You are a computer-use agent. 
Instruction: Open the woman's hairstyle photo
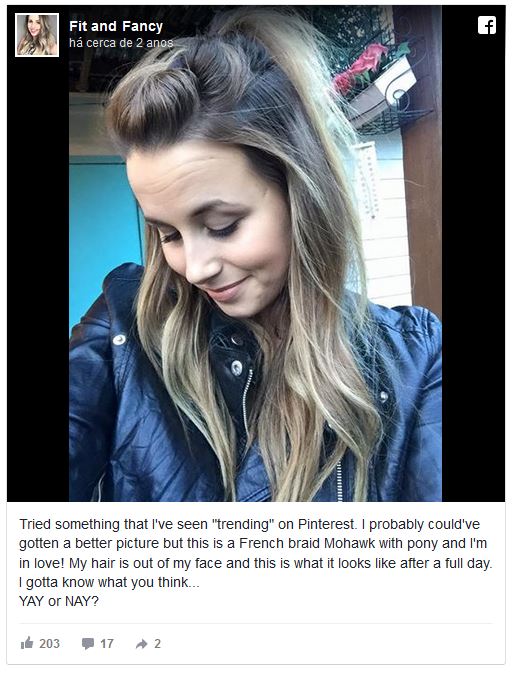click(256, 254)
